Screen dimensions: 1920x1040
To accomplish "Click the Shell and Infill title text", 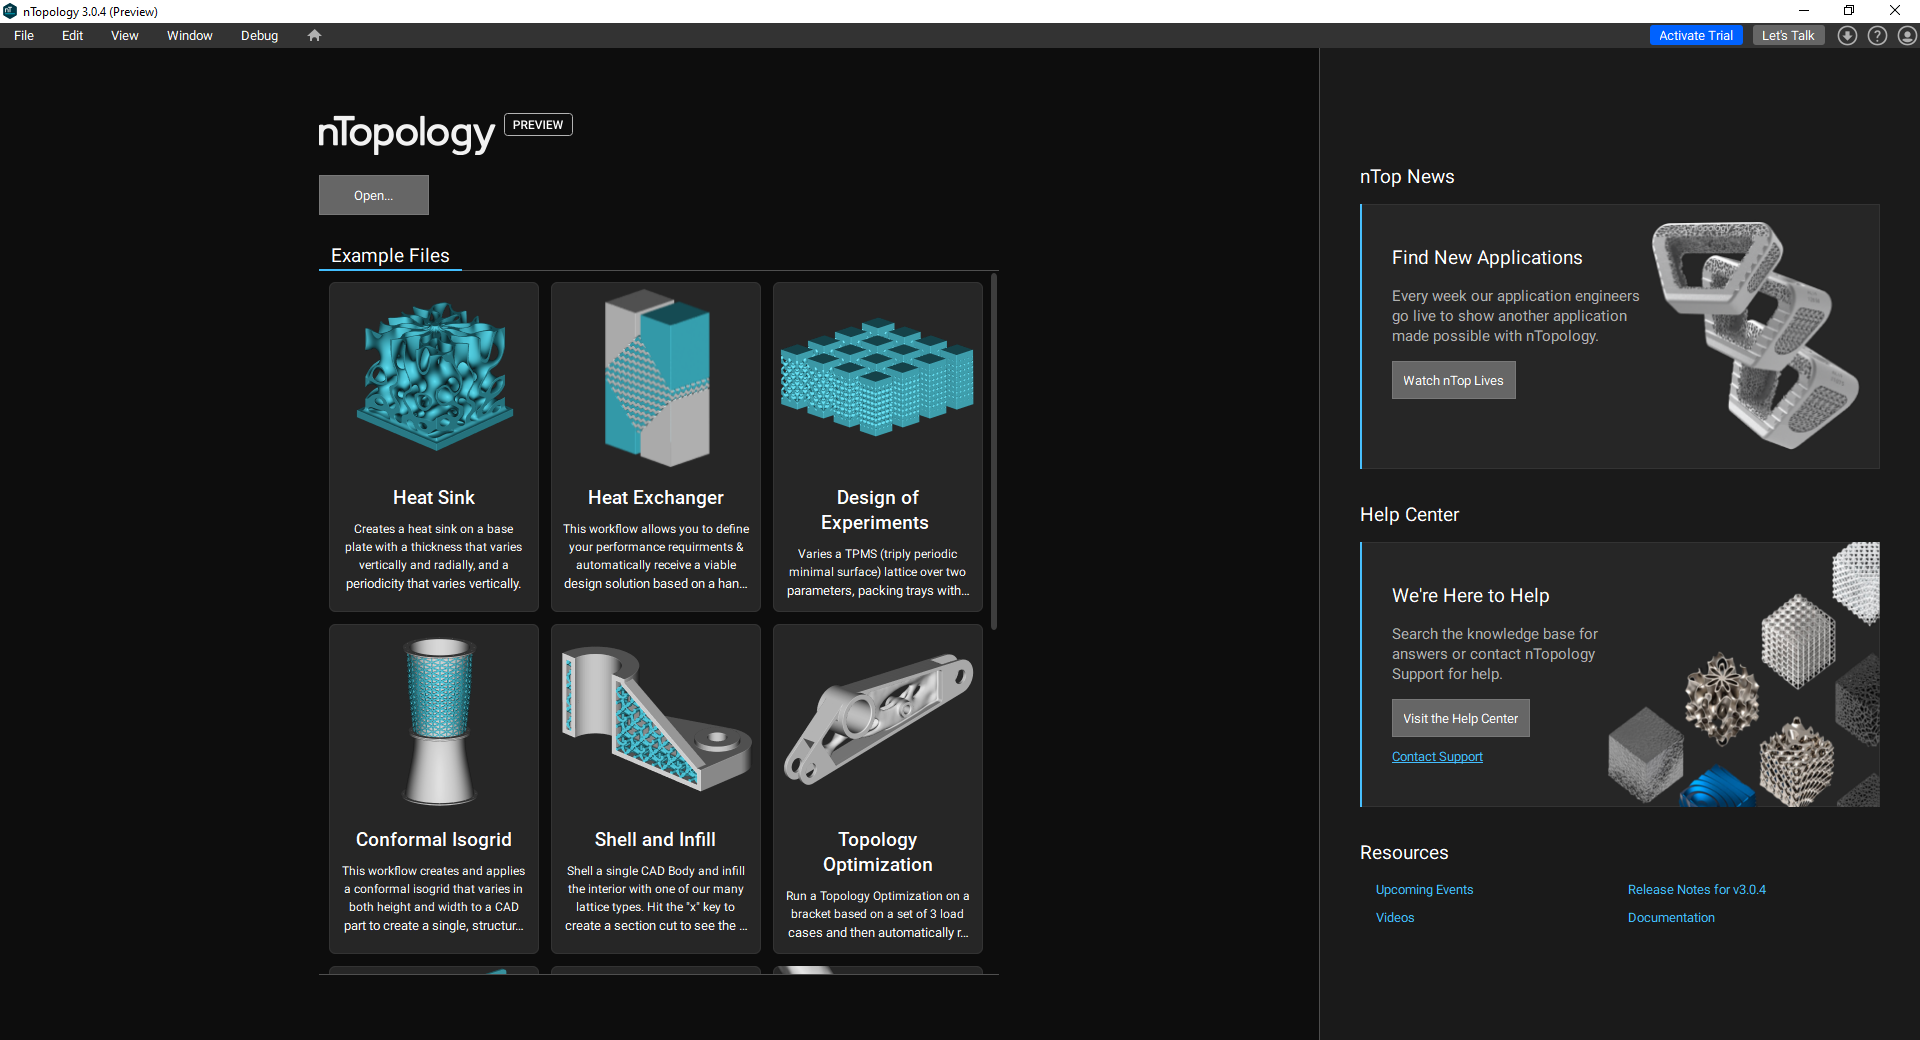I will (655, 840).
